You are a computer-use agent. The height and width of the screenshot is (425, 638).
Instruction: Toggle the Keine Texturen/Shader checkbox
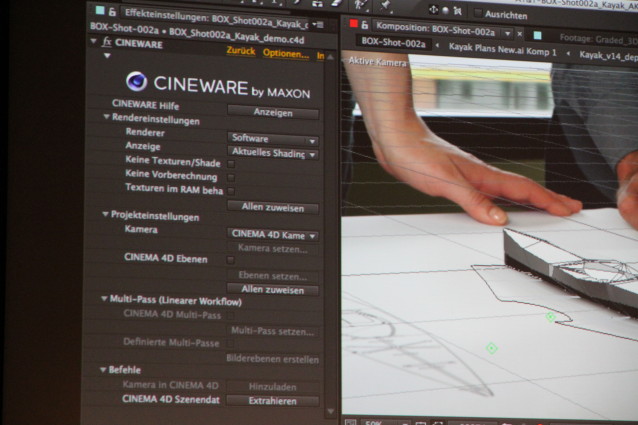[x=231, y=164]
